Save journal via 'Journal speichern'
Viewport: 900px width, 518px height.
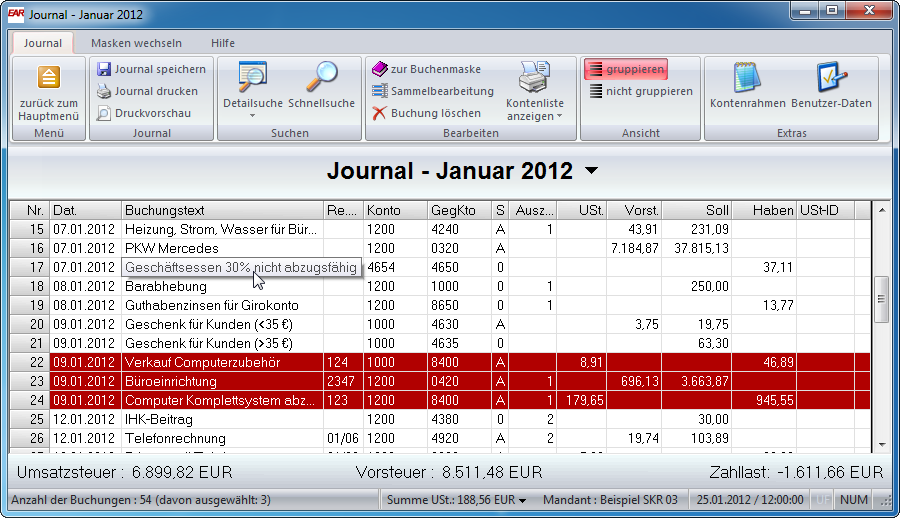point(151,69)
